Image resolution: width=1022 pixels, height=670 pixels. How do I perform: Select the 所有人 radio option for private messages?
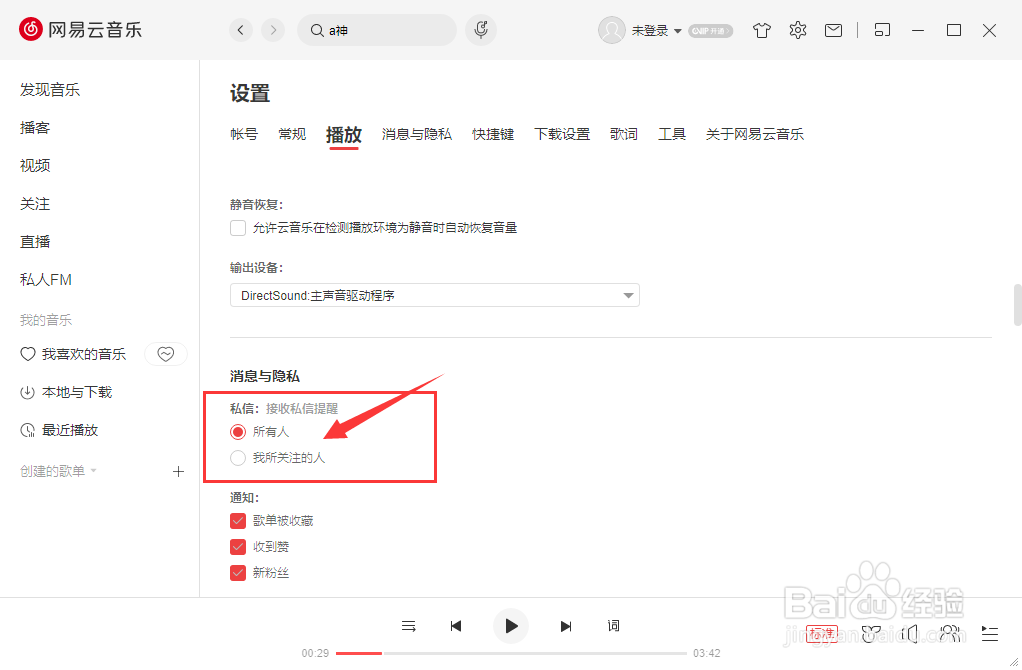[238, 432]
